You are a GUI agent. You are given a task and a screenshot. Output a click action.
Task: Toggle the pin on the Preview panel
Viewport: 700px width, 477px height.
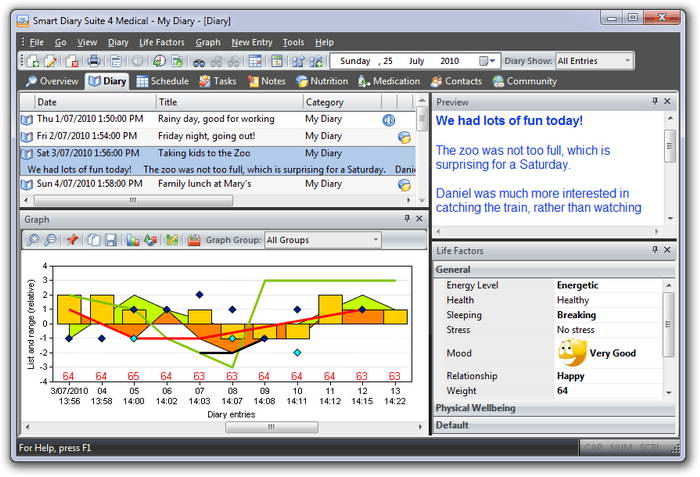pyautogui.click(x=655, y=101)
